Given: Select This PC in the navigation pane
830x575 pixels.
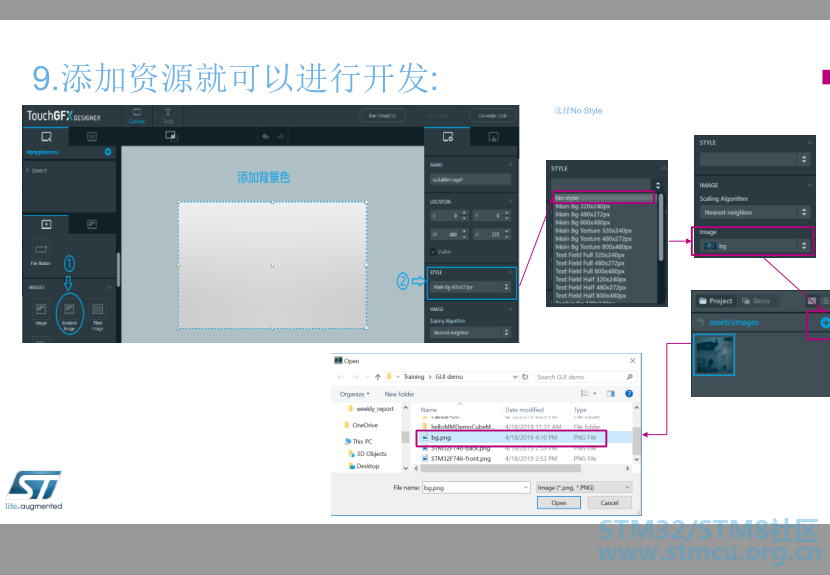Looking at the screenshot, I should tap(358, 441).
